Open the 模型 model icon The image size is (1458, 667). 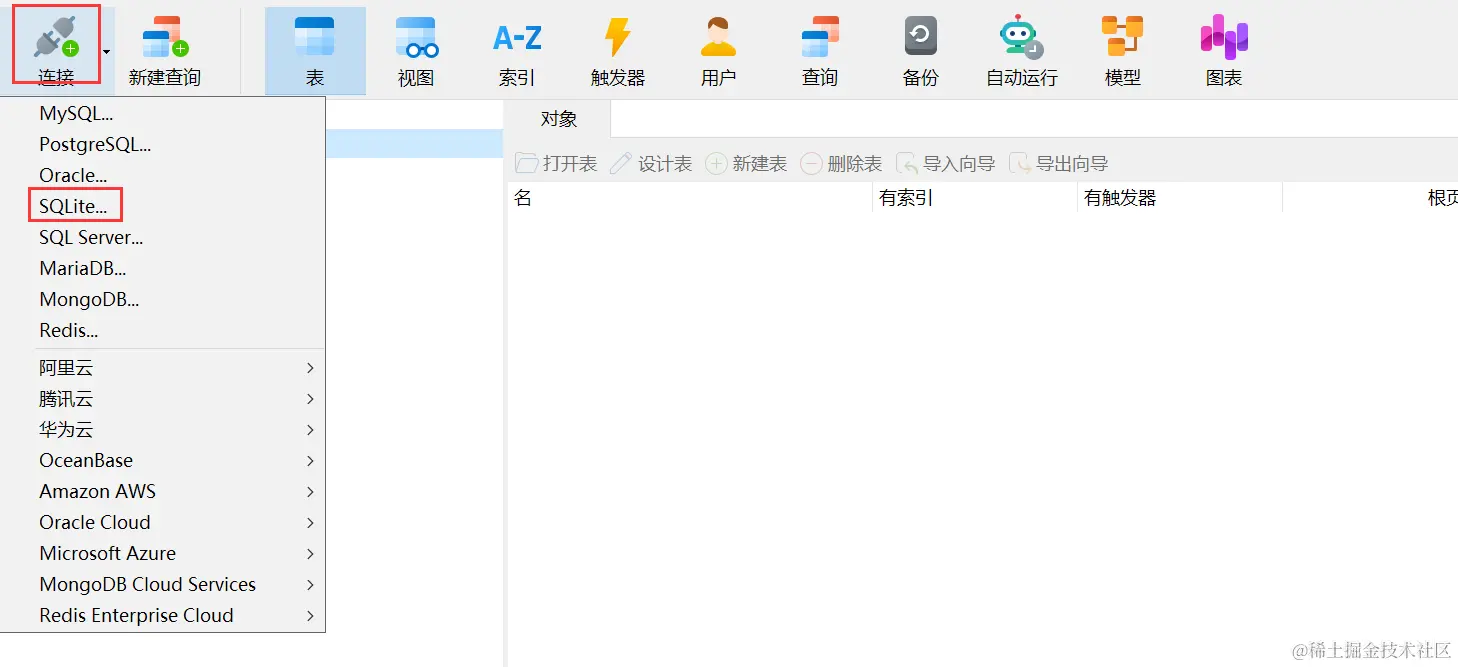[1122, 38]
